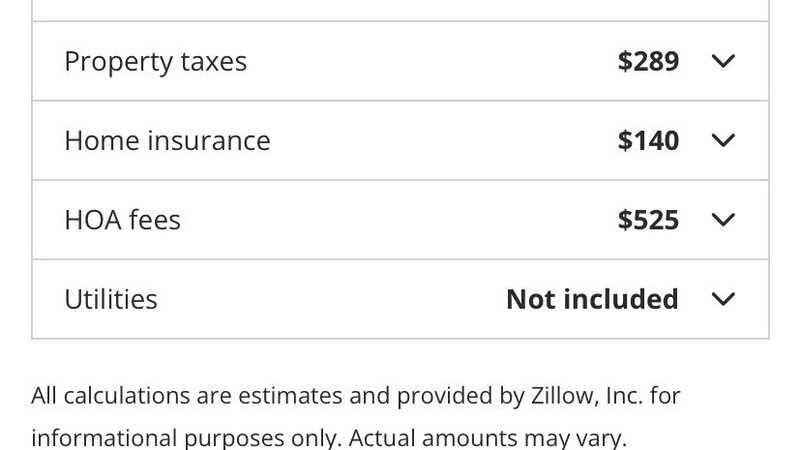Click the $289 property tax amount
The image size is (800, 450).
(x=648, y=61)
